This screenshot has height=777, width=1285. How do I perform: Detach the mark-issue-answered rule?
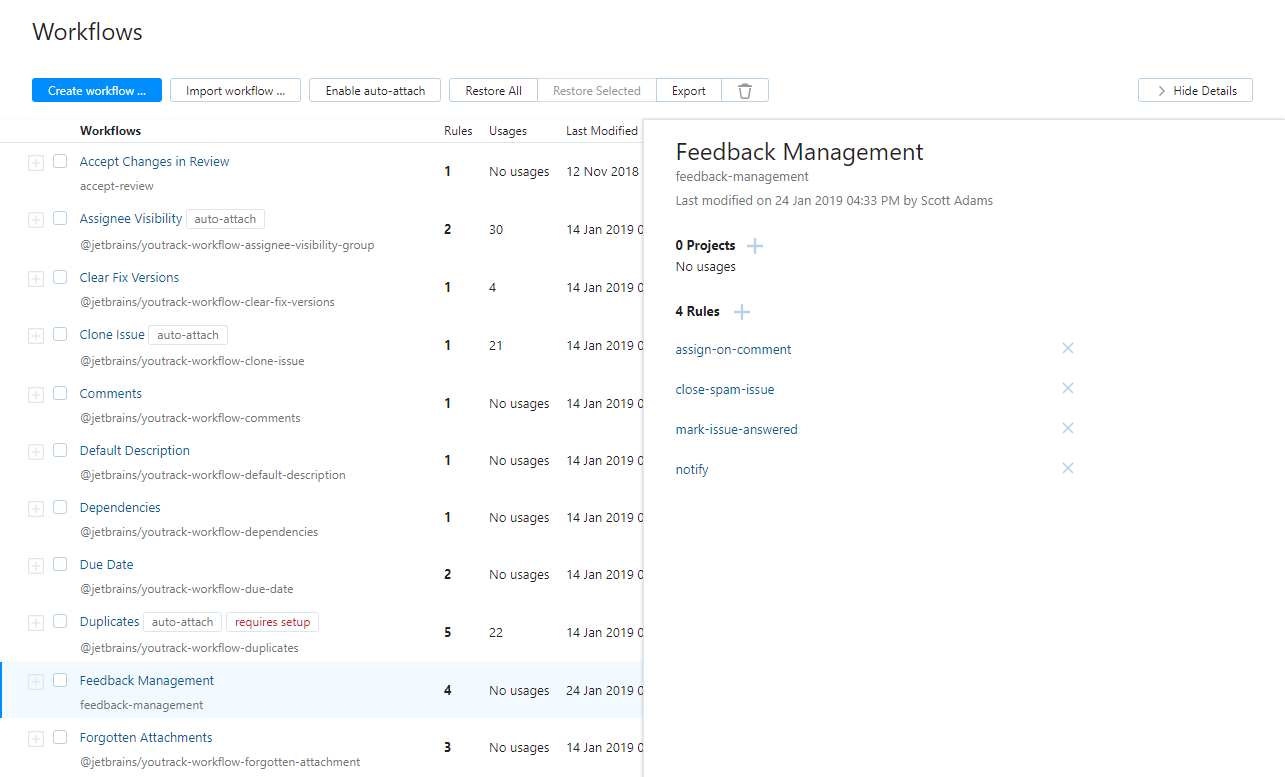pyautogui.click(x=1067, y=428)
